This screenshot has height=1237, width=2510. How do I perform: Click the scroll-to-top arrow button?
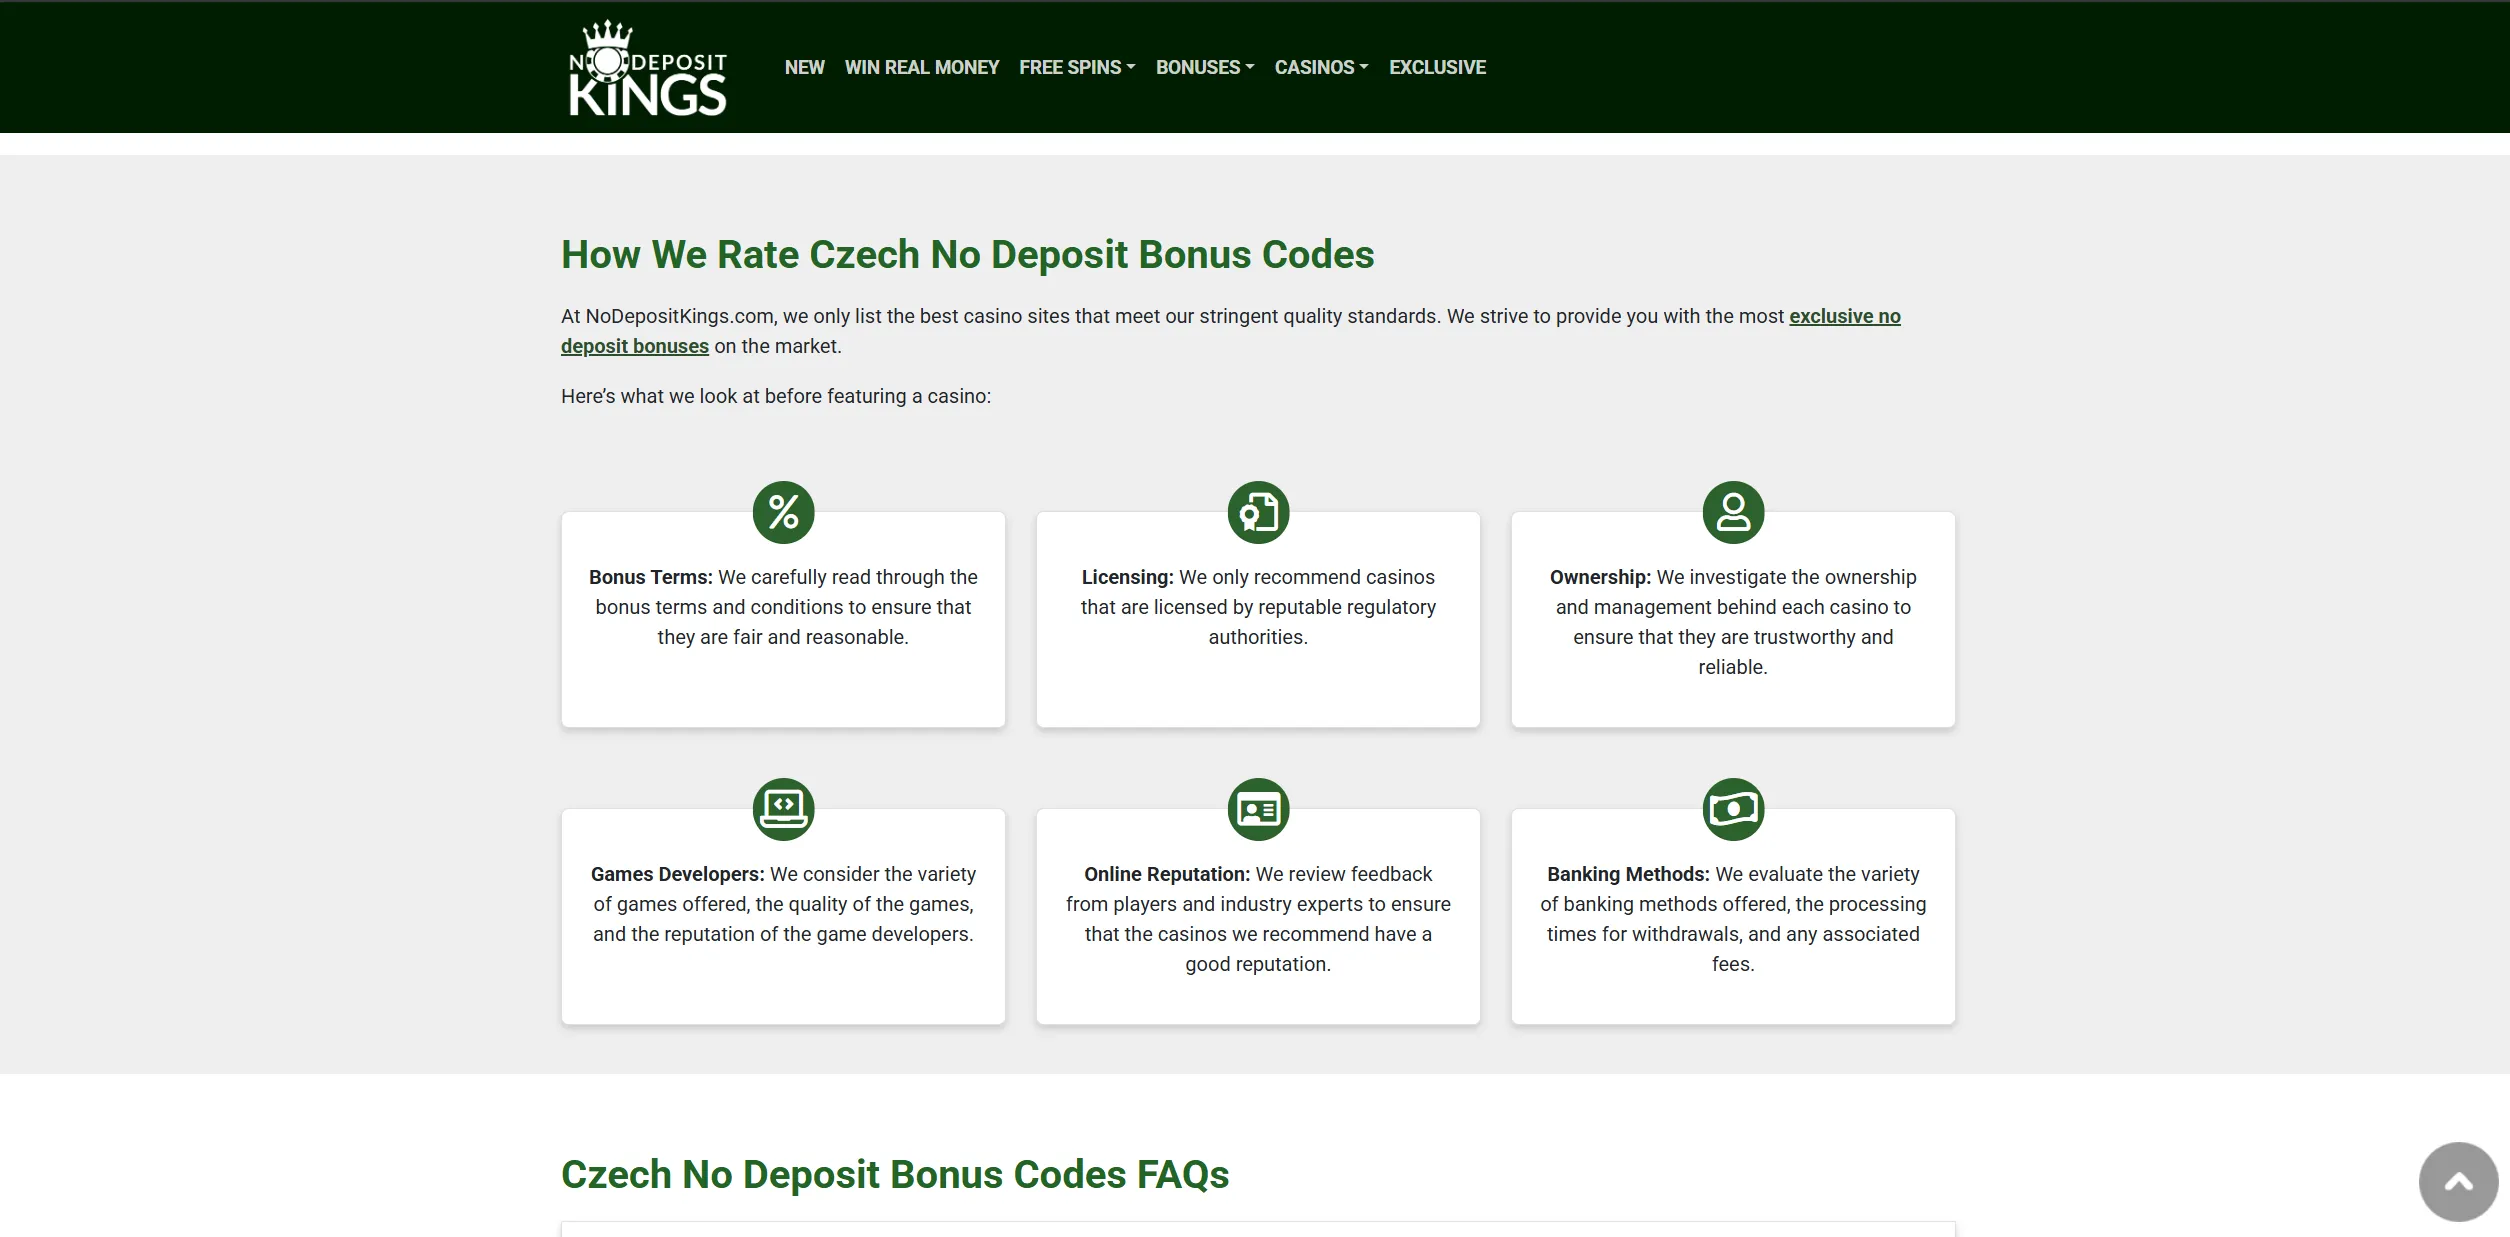(x=2458, y=1182)
